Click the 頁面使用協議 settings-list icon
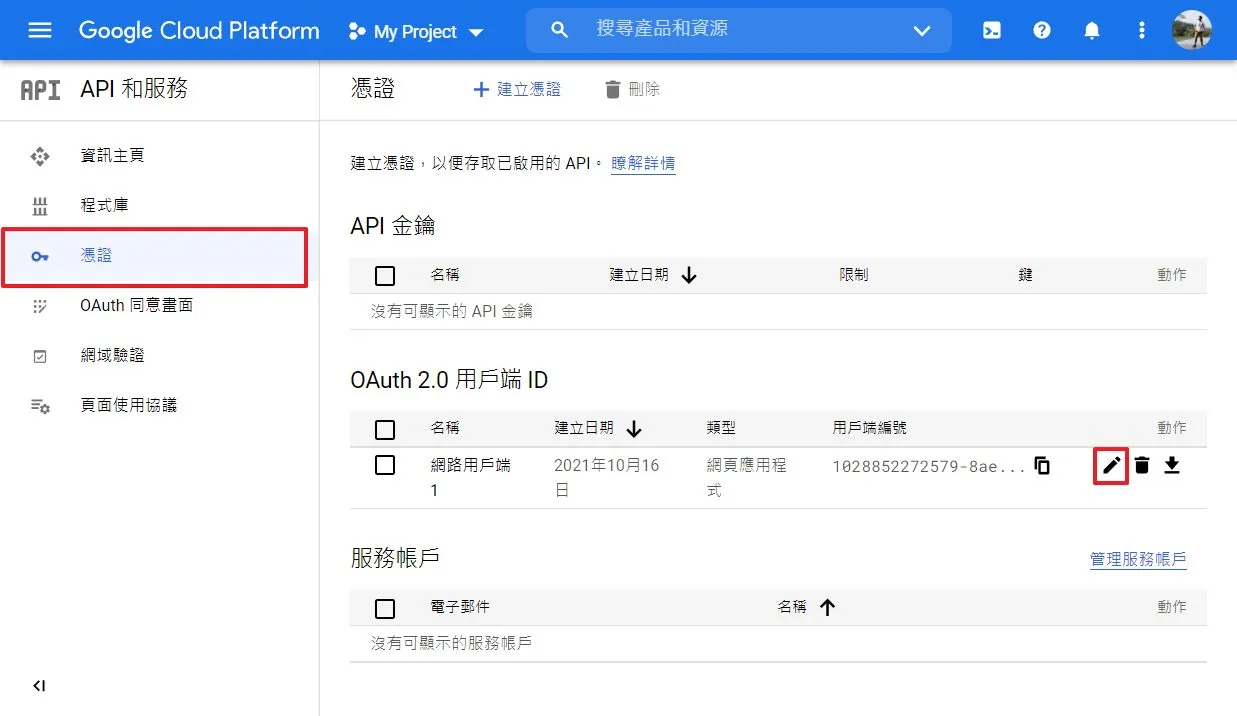 (x=40, y=406)
